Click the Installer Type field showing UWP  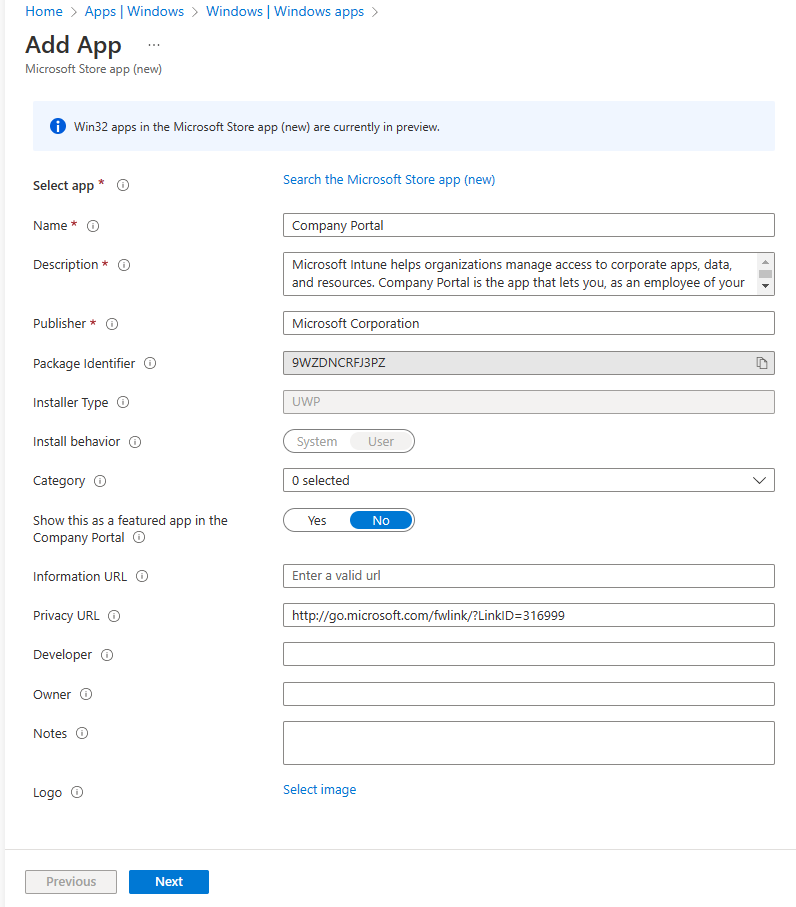coord(528,402)
